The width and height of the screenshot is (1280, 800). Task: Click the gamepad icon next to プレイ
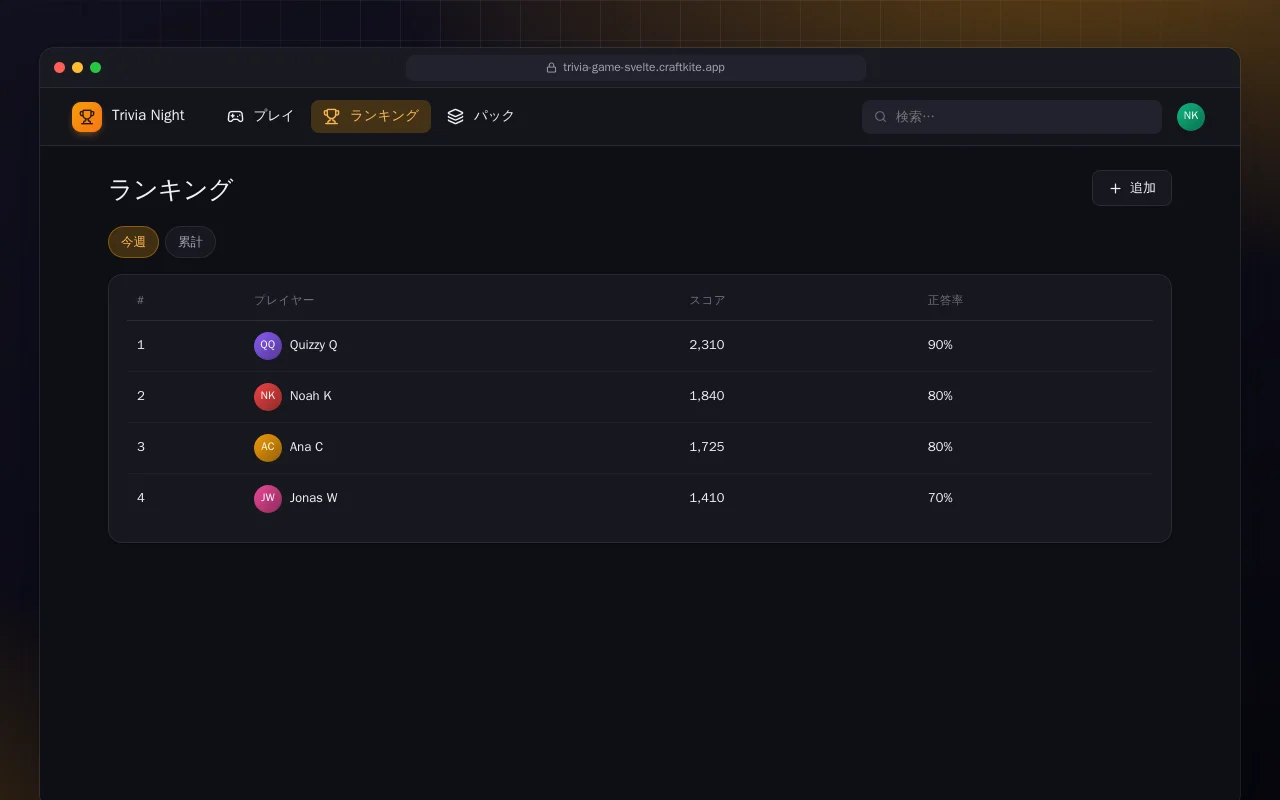235,116
